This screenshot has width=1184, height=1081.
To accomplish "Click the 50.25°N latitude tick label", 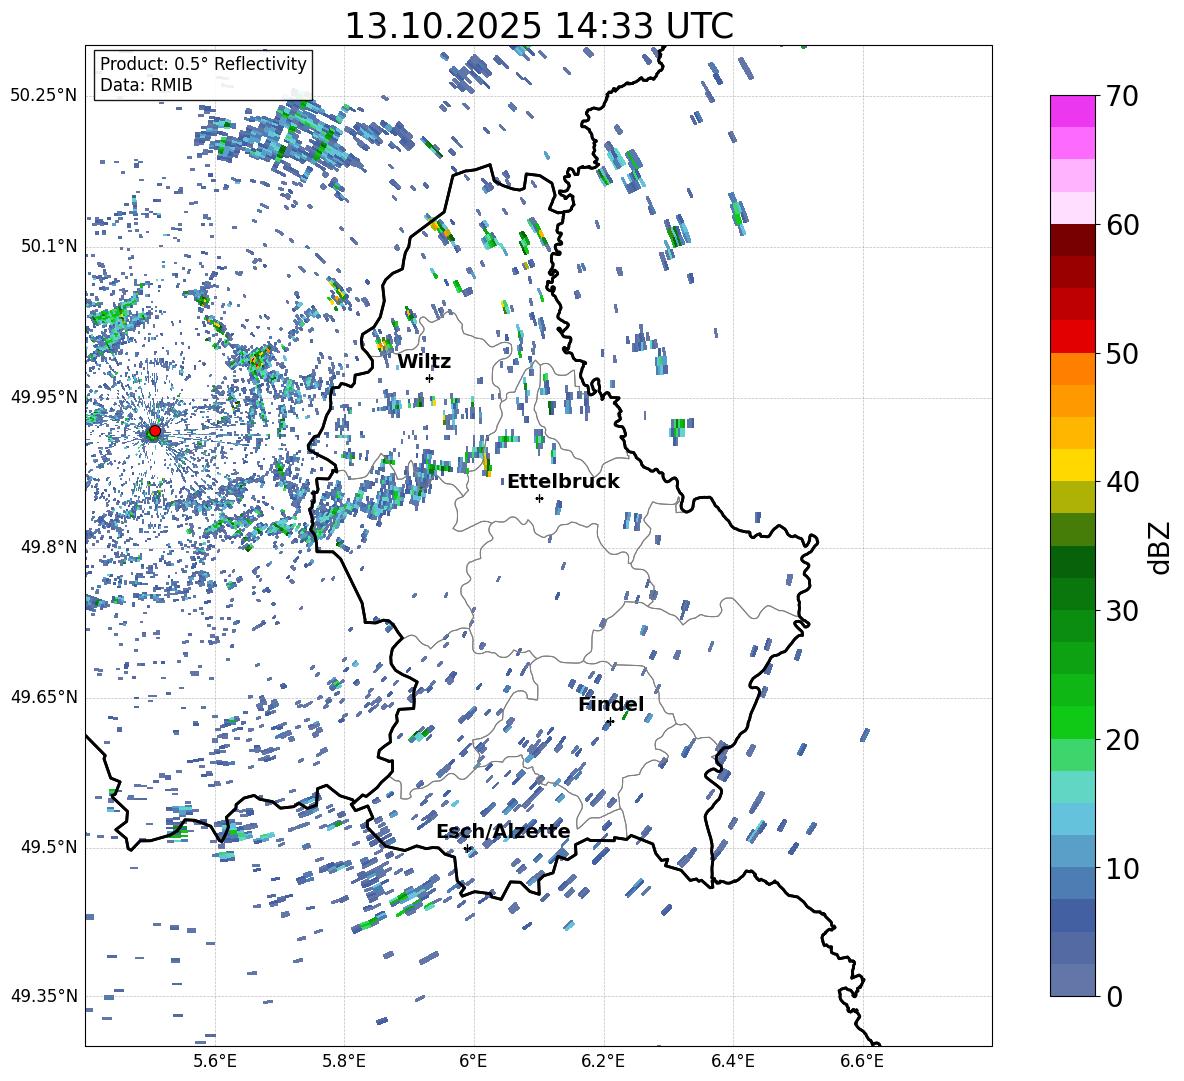I will (44, 96).
